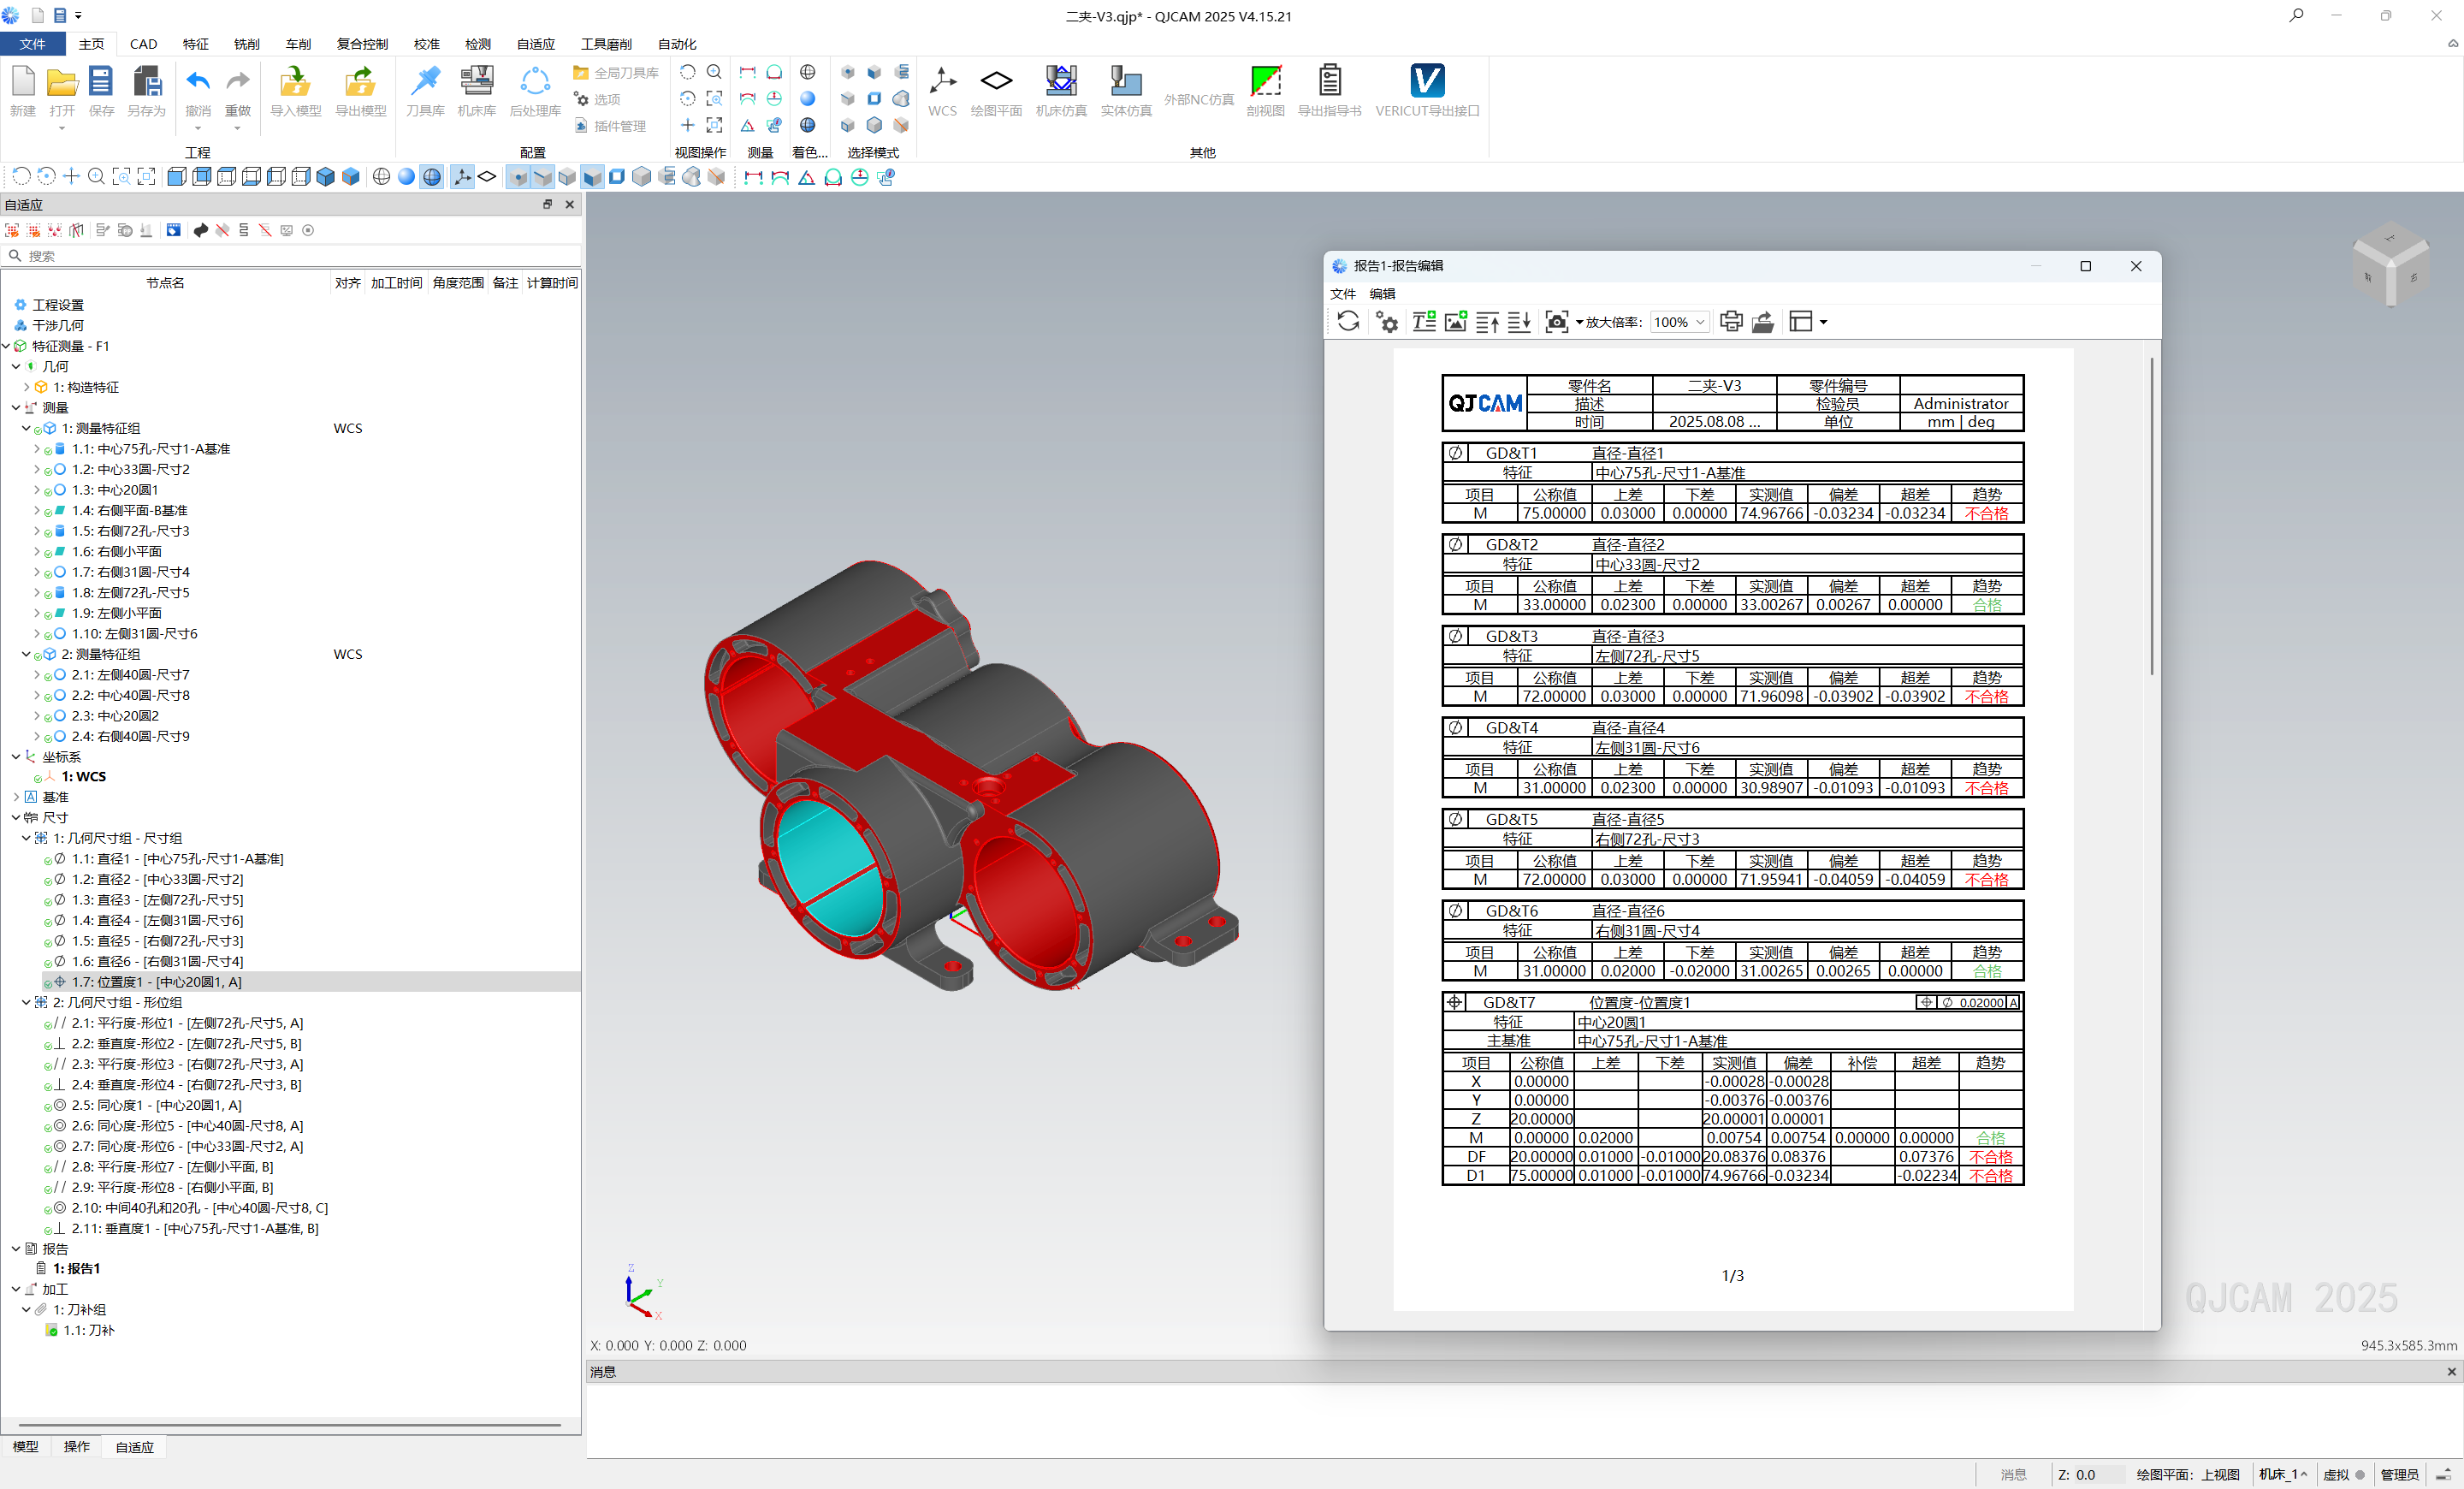
Task: Click the add image icon in report toolbar
Action: (x=1455, y=321)
